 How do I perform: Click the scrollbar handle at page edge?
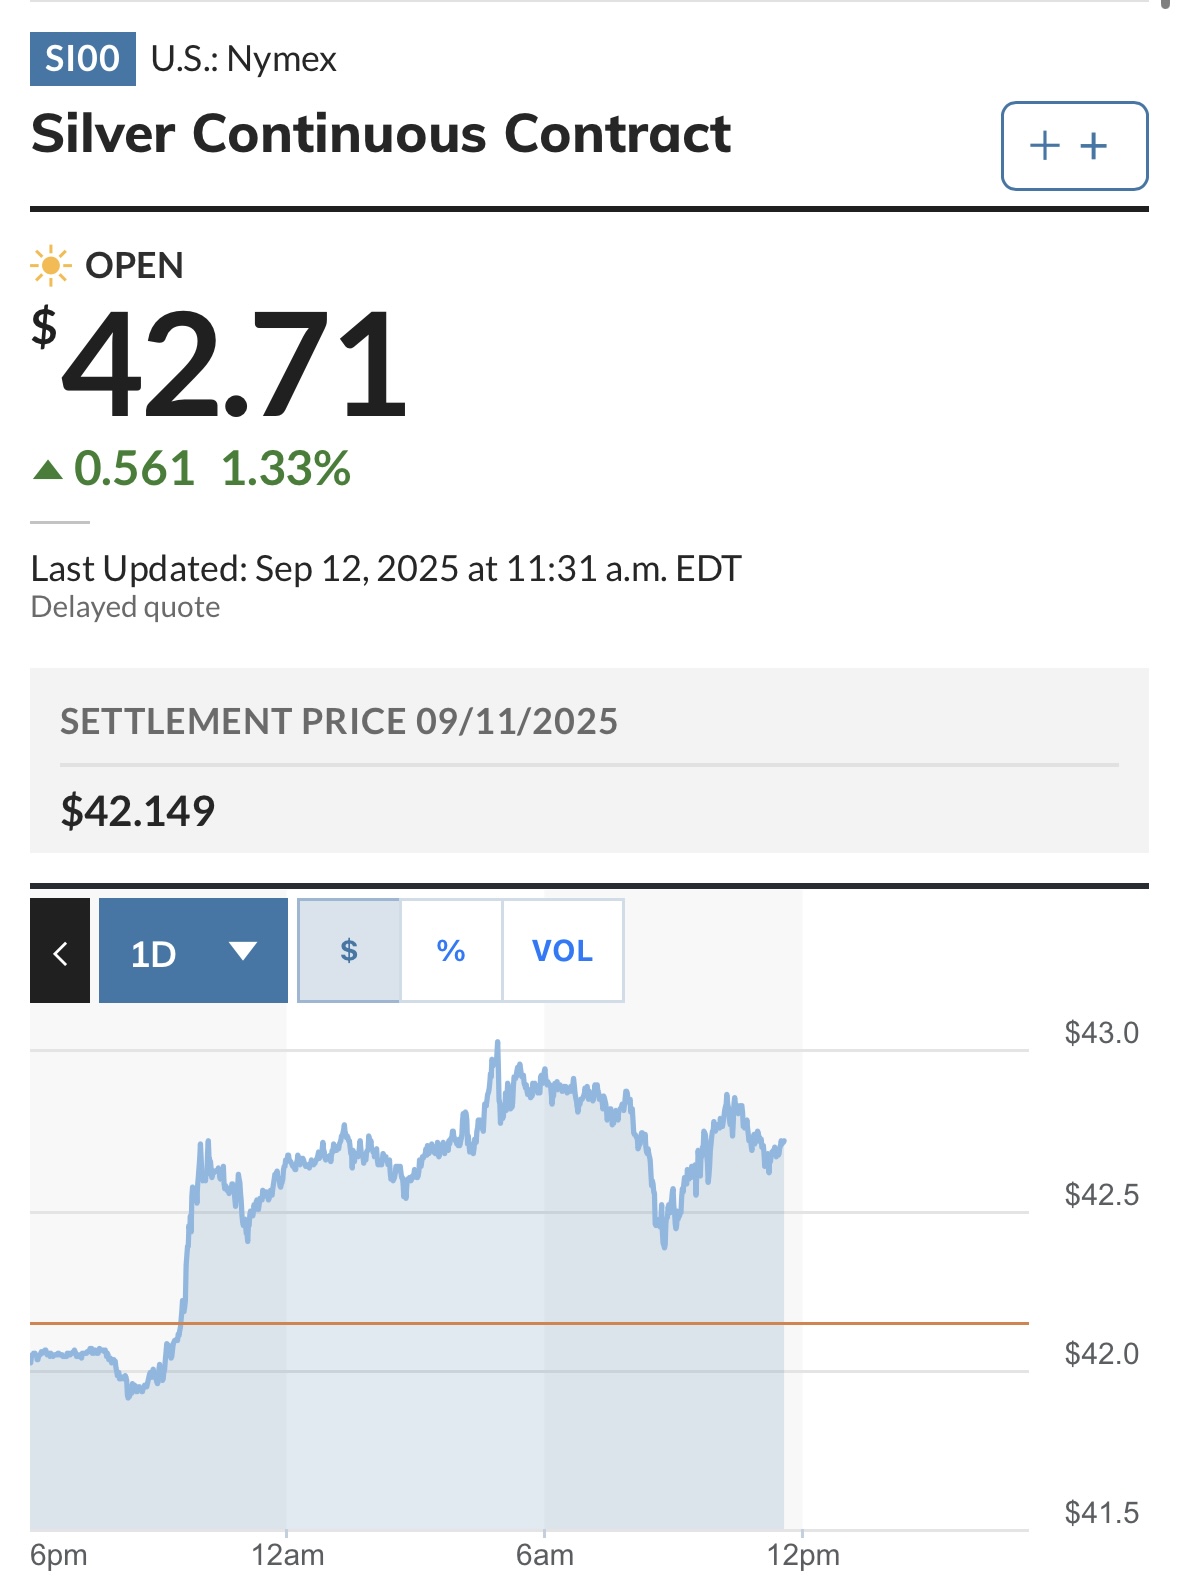click(x=1165, y=4)
